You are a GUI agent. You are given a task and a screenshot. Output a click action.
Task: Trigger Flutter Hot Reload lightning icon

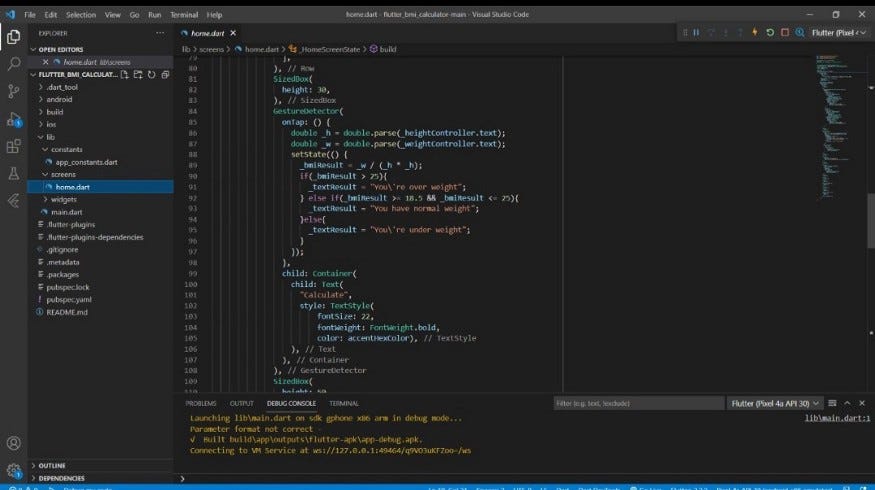click(754, 32)
